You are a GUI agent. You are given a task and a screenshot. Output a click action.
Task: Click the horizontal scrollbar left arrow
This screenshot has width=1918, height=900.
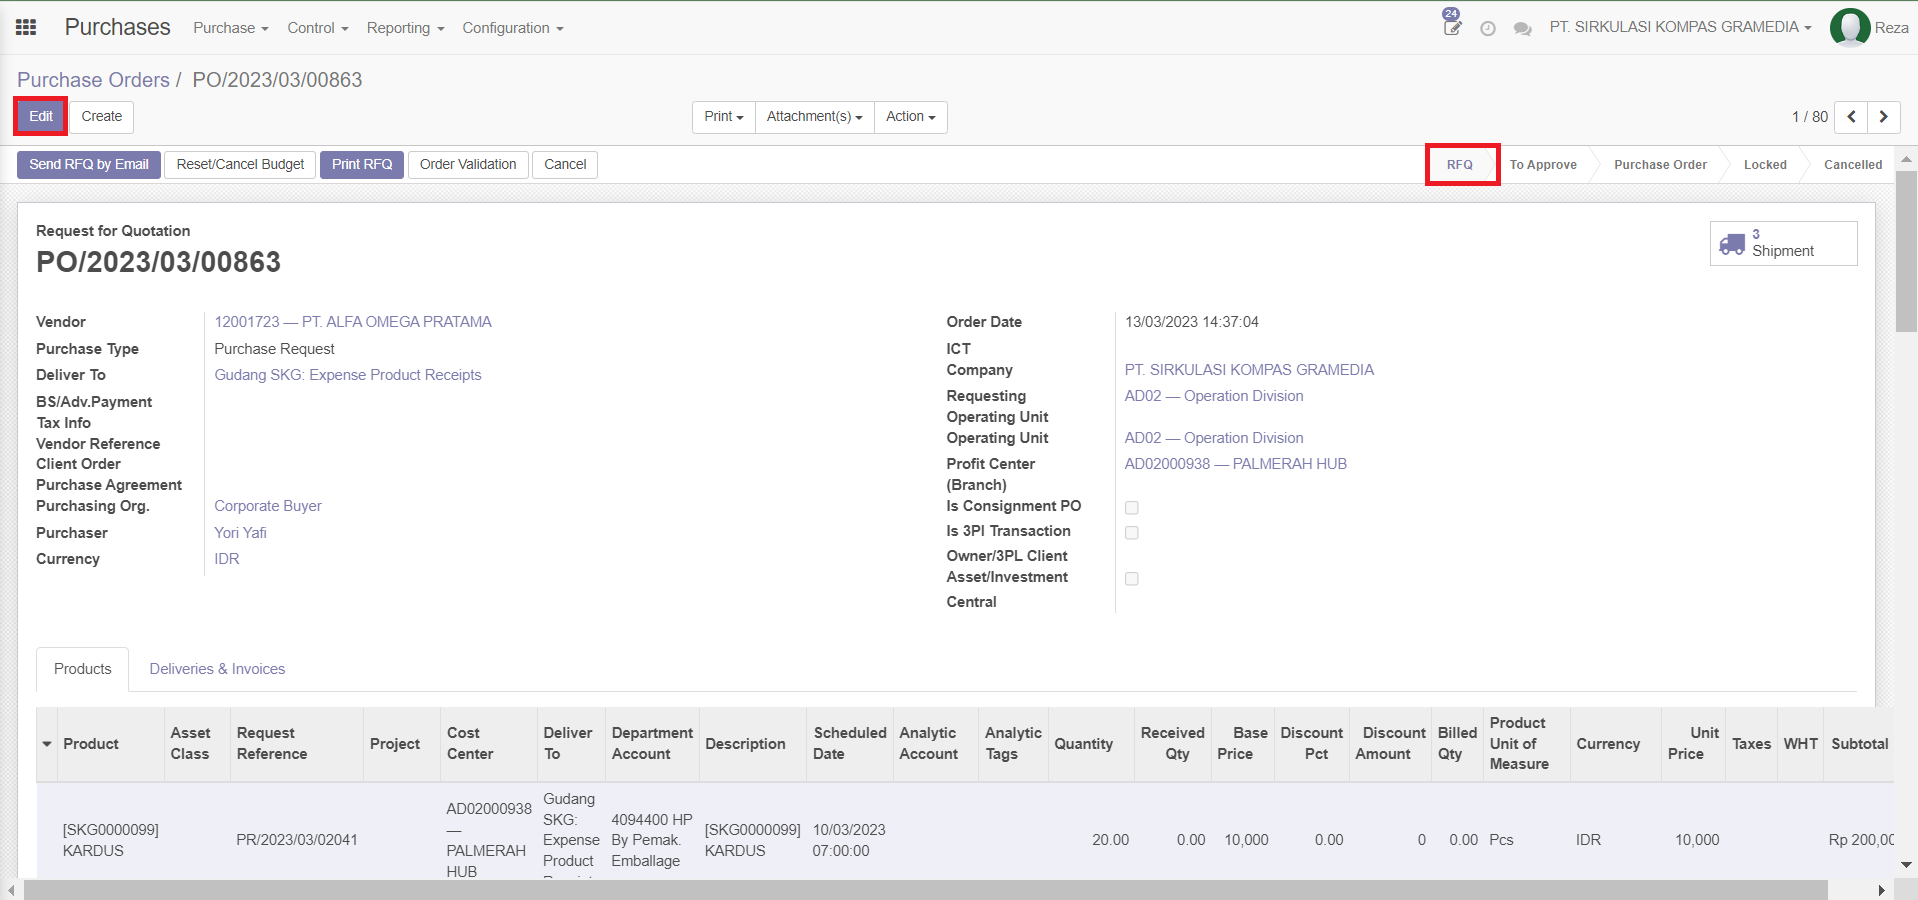point(11,890)
